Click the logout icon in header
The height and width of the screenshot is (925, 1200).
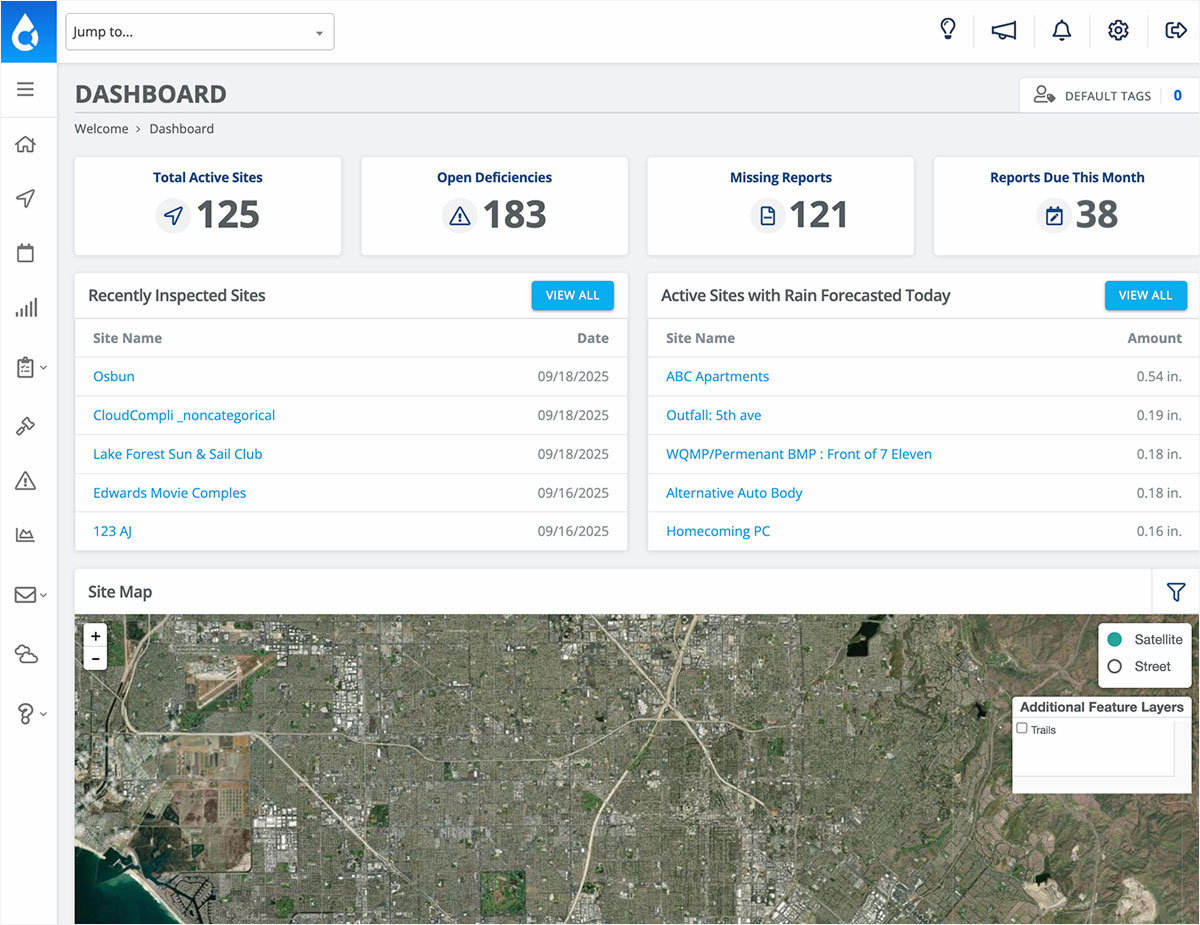click(1176, 31)
